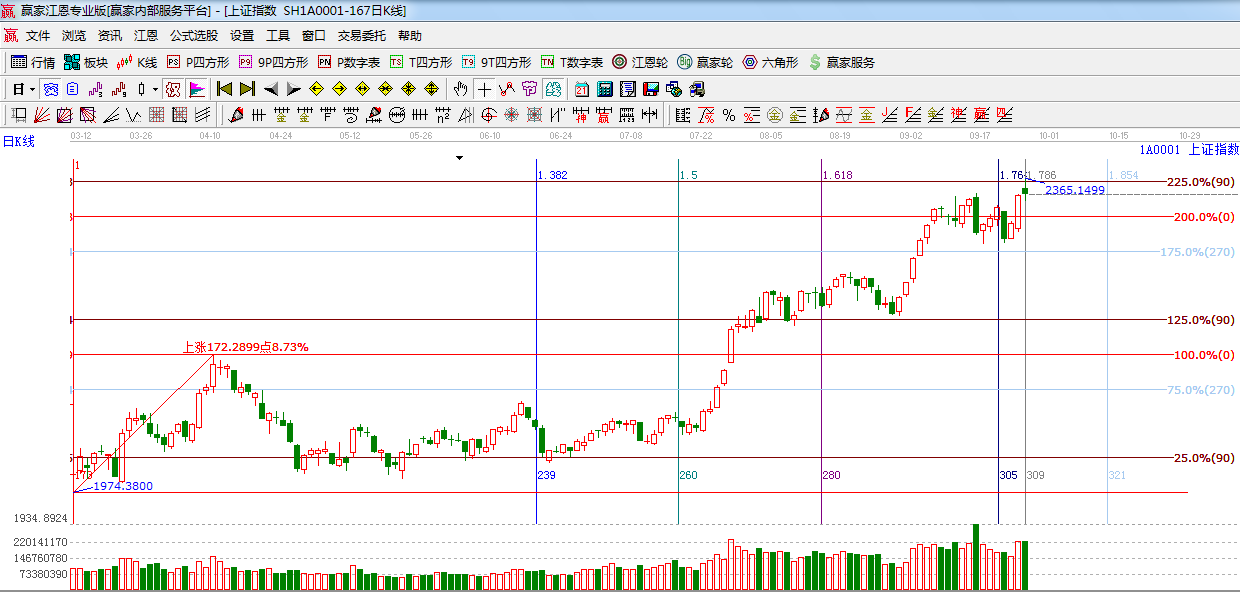Toggle the pressed colored flag chart button
The height and width of the screenshot is (593, 1240).
click(197, 89)
